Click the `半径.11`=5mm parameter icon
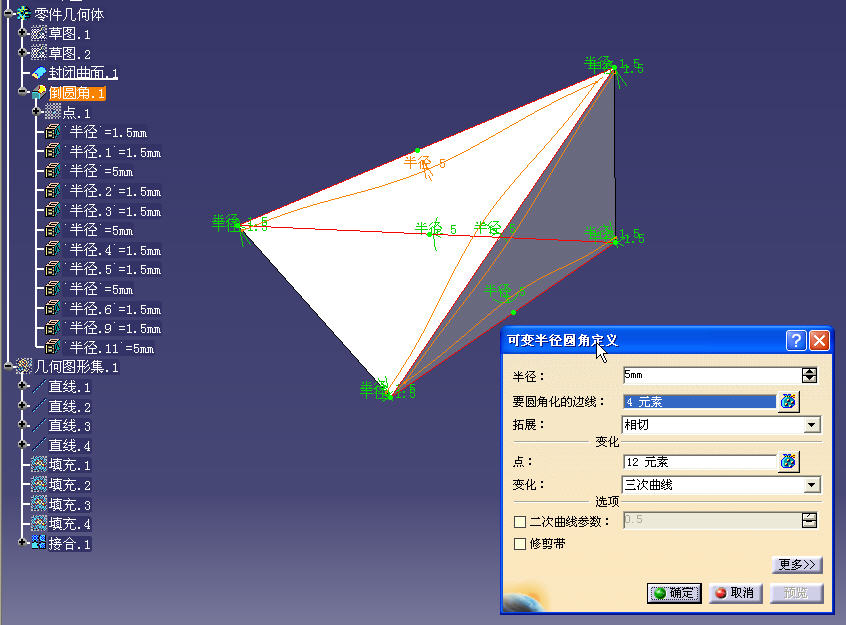 pyautogui.click(x=52, y=347)
